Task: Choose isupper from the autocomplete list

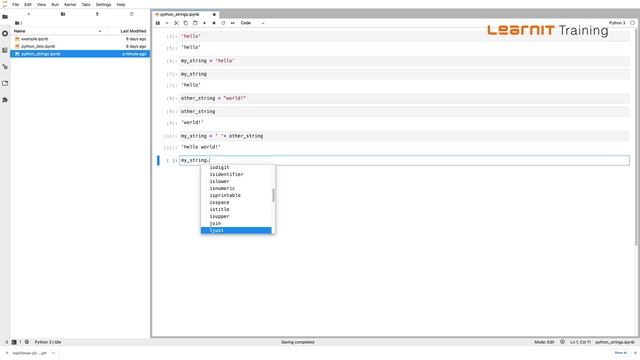Action: (236, 216)
